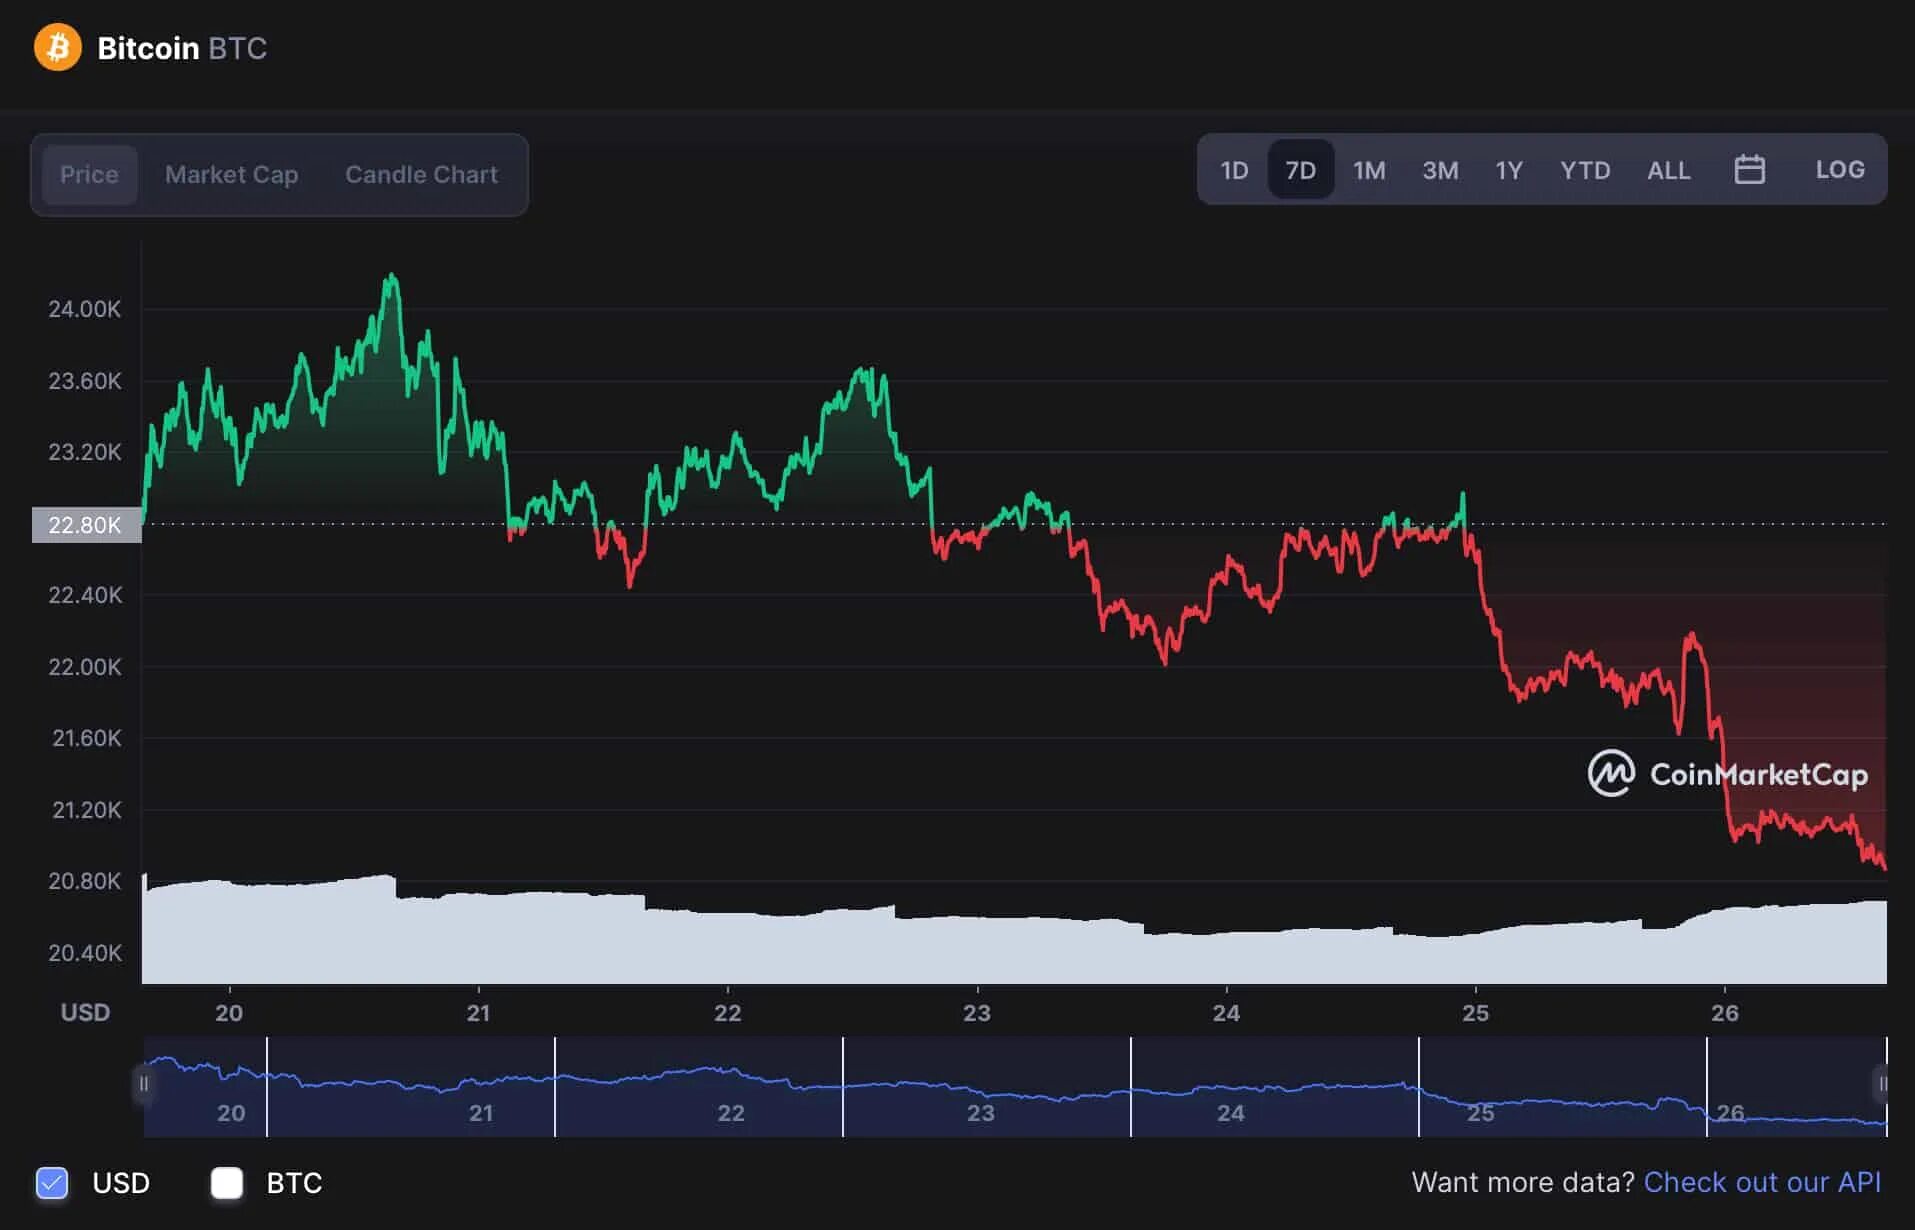Open the calendar date picker

click(1750, 170)
